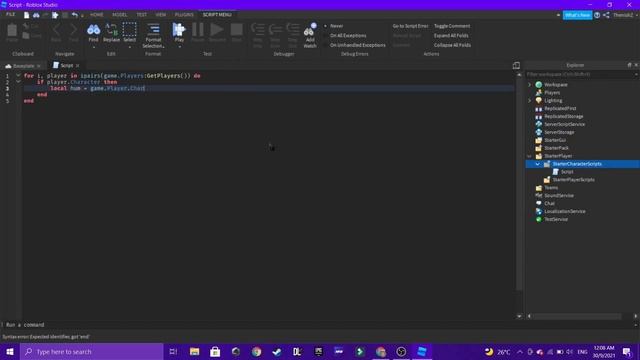
Task: Collapse the for-loop fold arrow on line 1
Action: (18, 76)
